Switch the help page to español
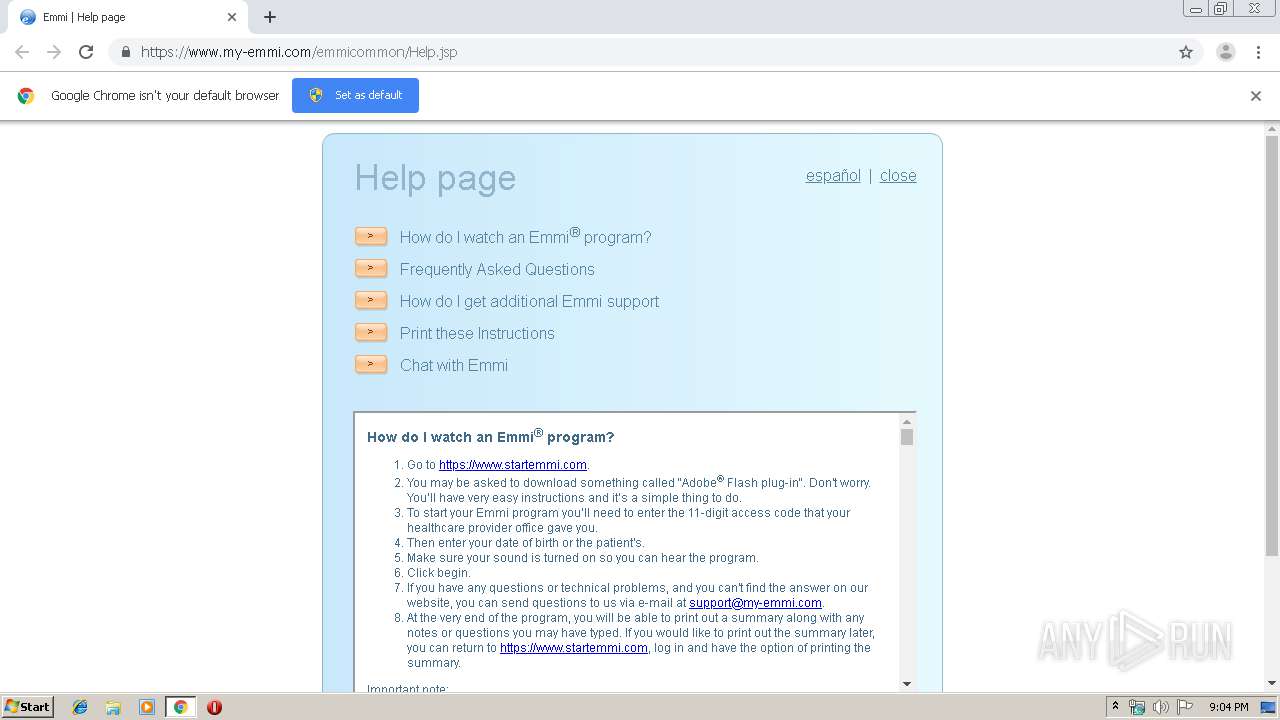This screenshot has height=720, width=1280. pos(833,176)
